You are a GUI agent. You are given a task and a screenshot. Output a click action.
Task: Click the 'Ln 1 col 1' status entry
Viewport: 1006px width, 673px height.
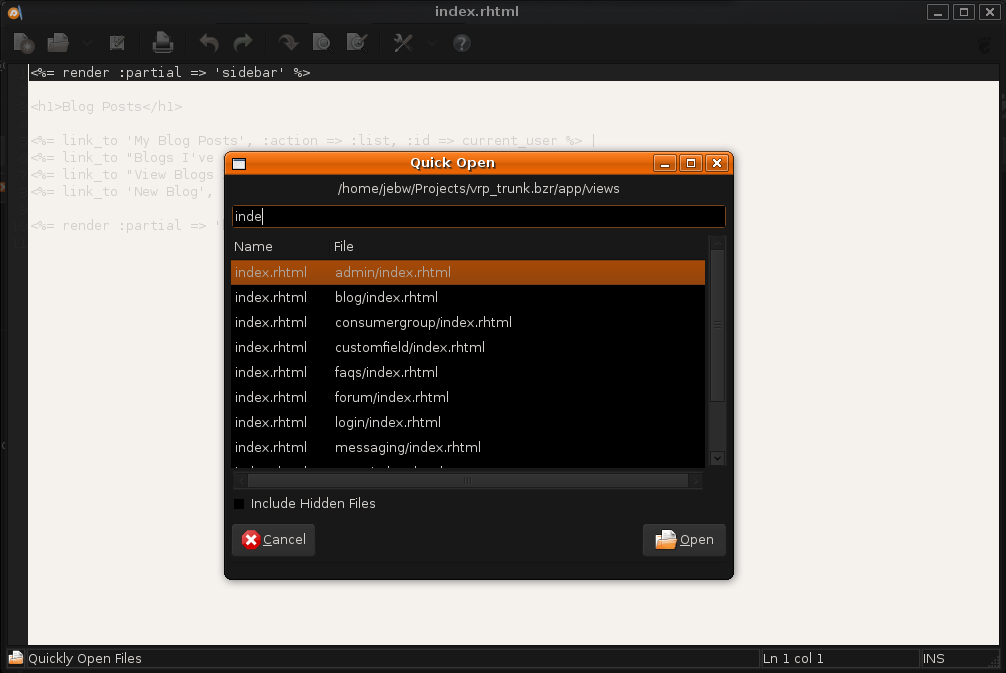point(792,658)
